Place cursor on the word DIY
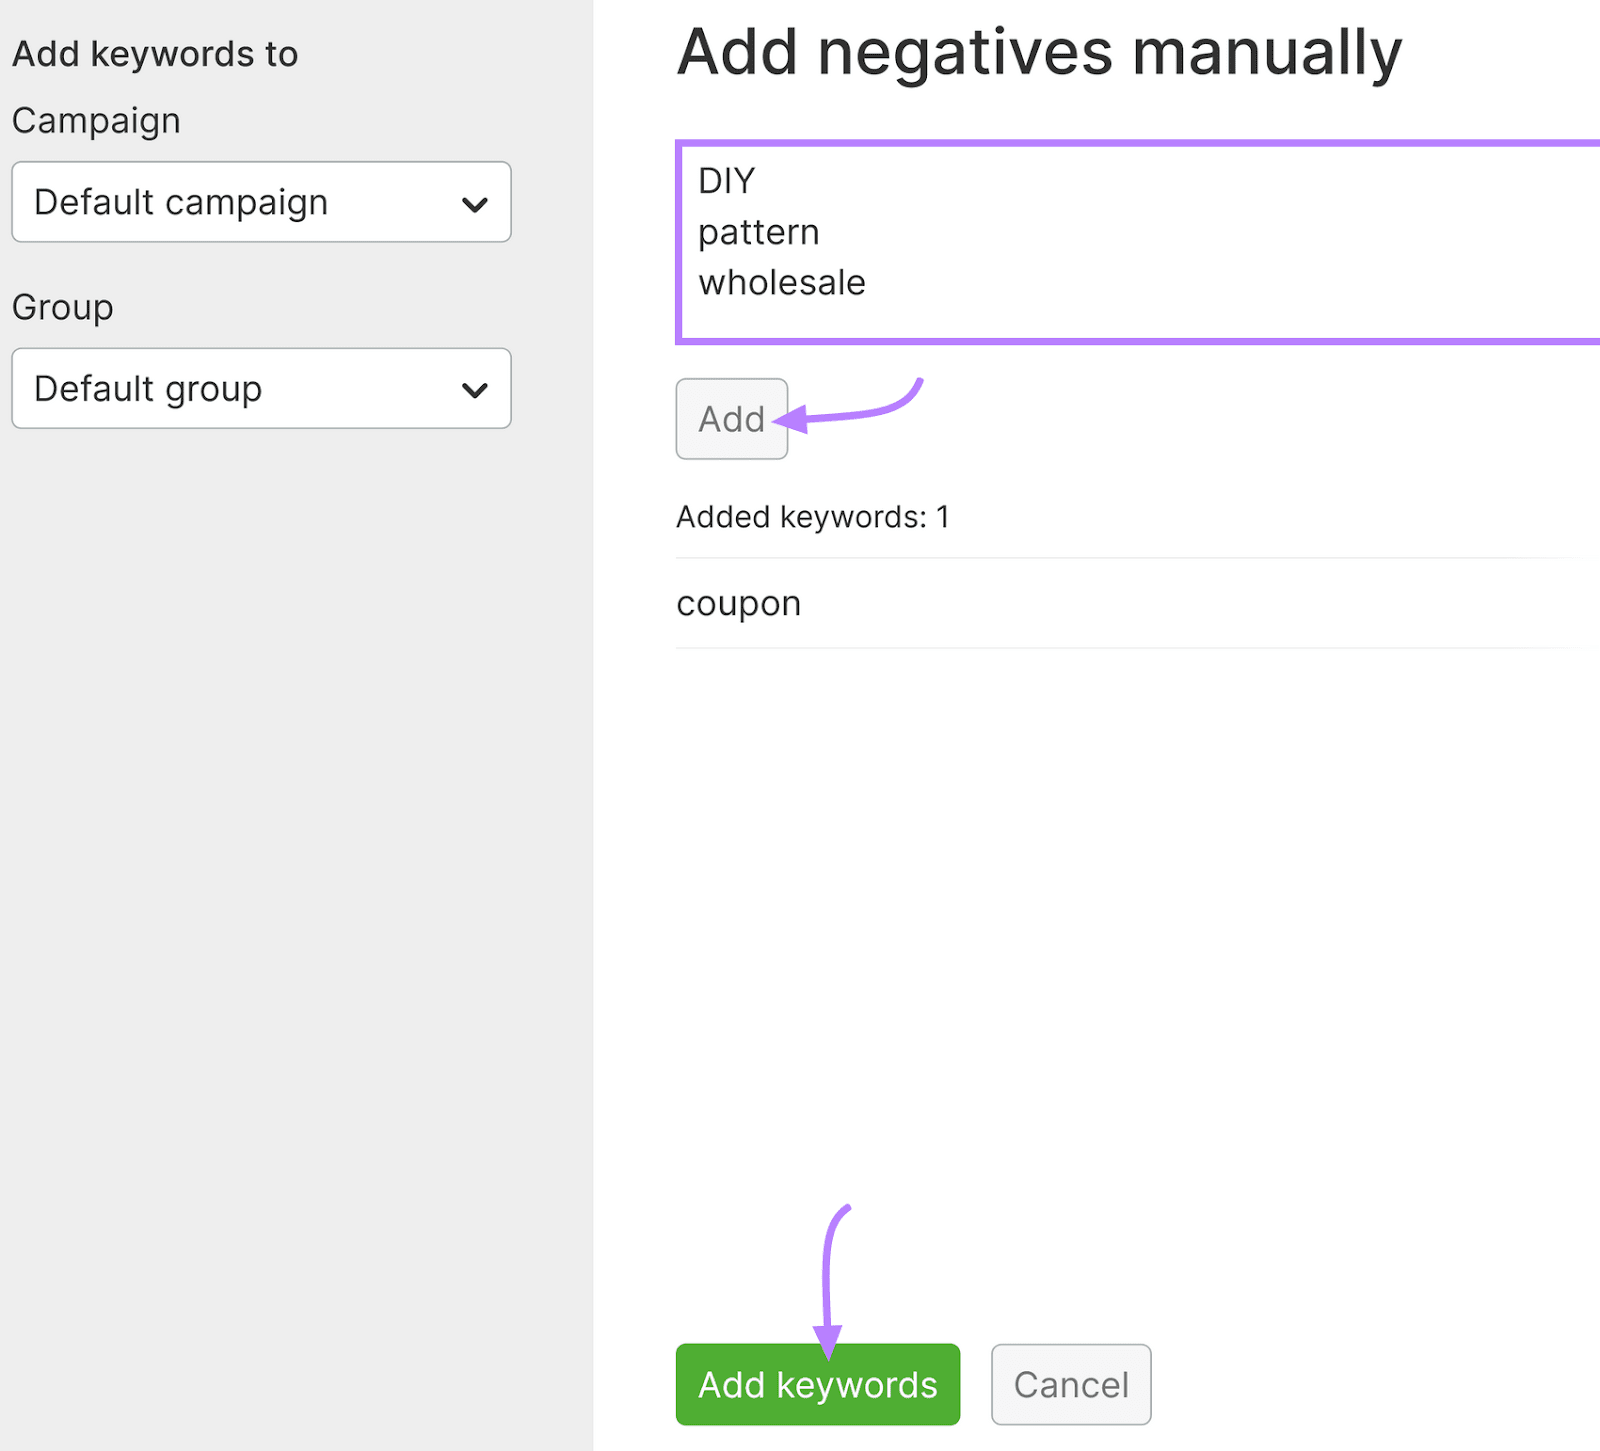Image resolution: width=1600 pixels, height=1451 pixels. point(727,180)
